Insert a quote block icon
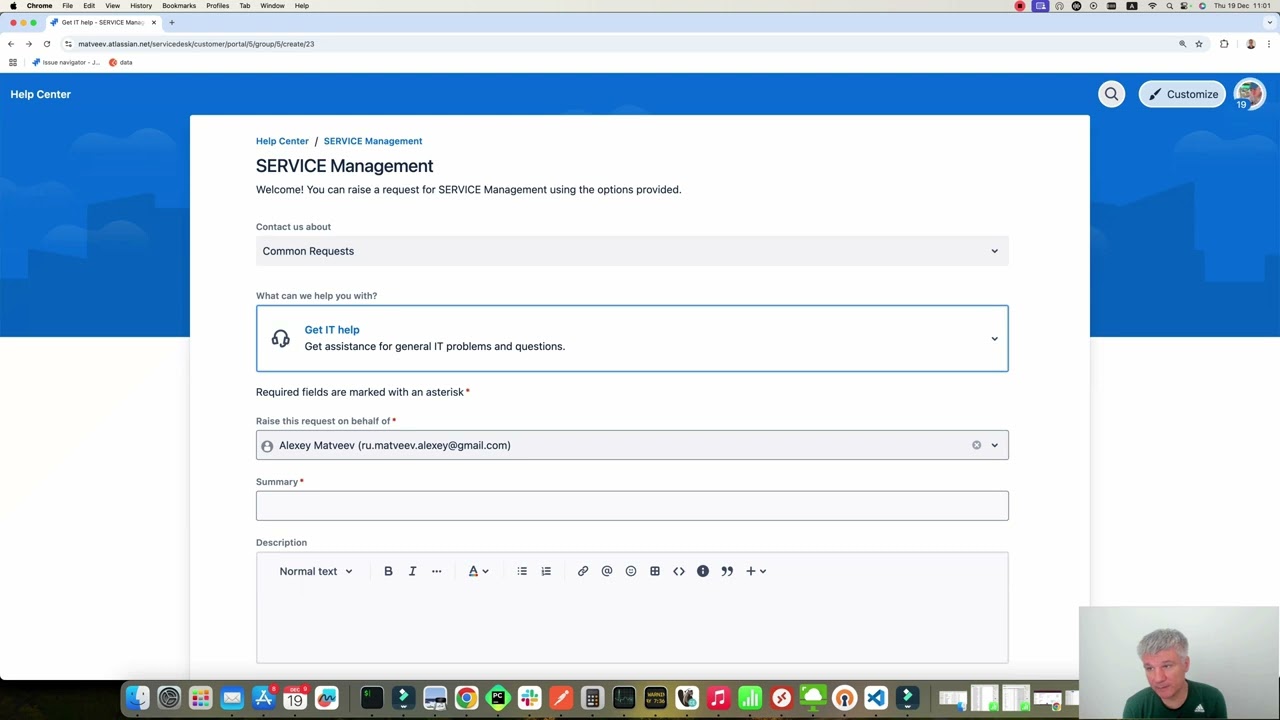This screenshot has height=720, width=1280. click(727, 571)
